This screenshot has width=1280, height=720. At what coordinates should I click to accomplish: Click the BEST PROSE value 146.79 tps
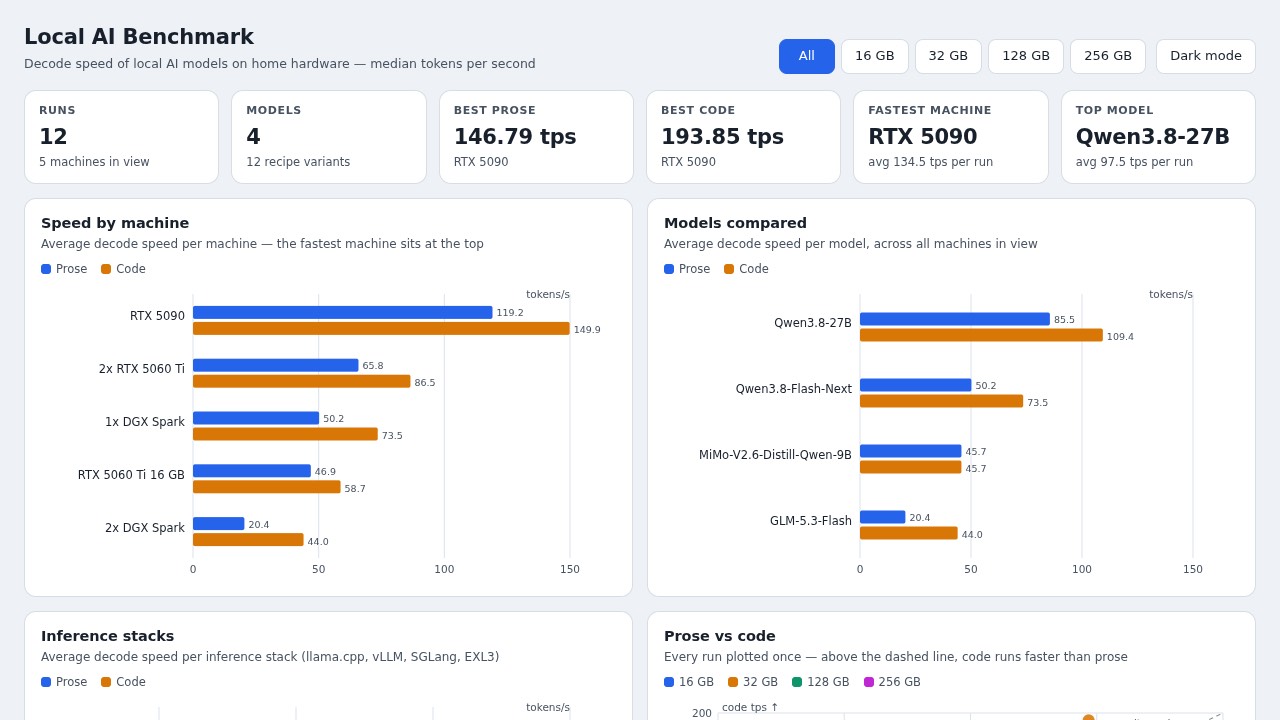(x=515, y=137)
